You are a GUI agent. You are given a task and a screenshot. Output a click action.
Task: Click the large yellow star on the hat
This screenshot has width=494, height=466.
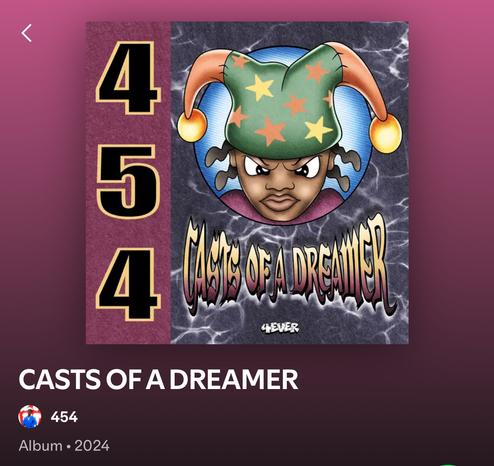point(260,87)
